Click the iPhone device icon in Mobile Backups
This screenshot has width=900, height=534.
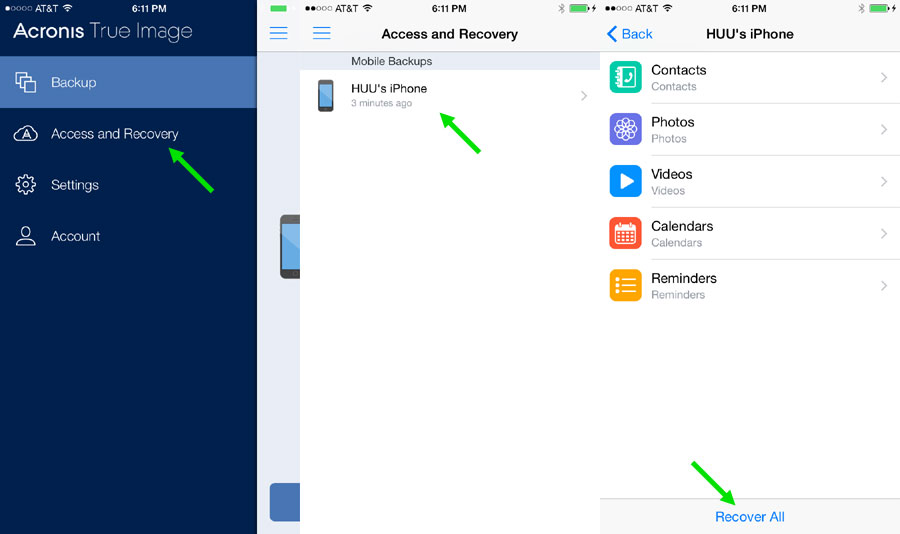[x=325, y=96]
